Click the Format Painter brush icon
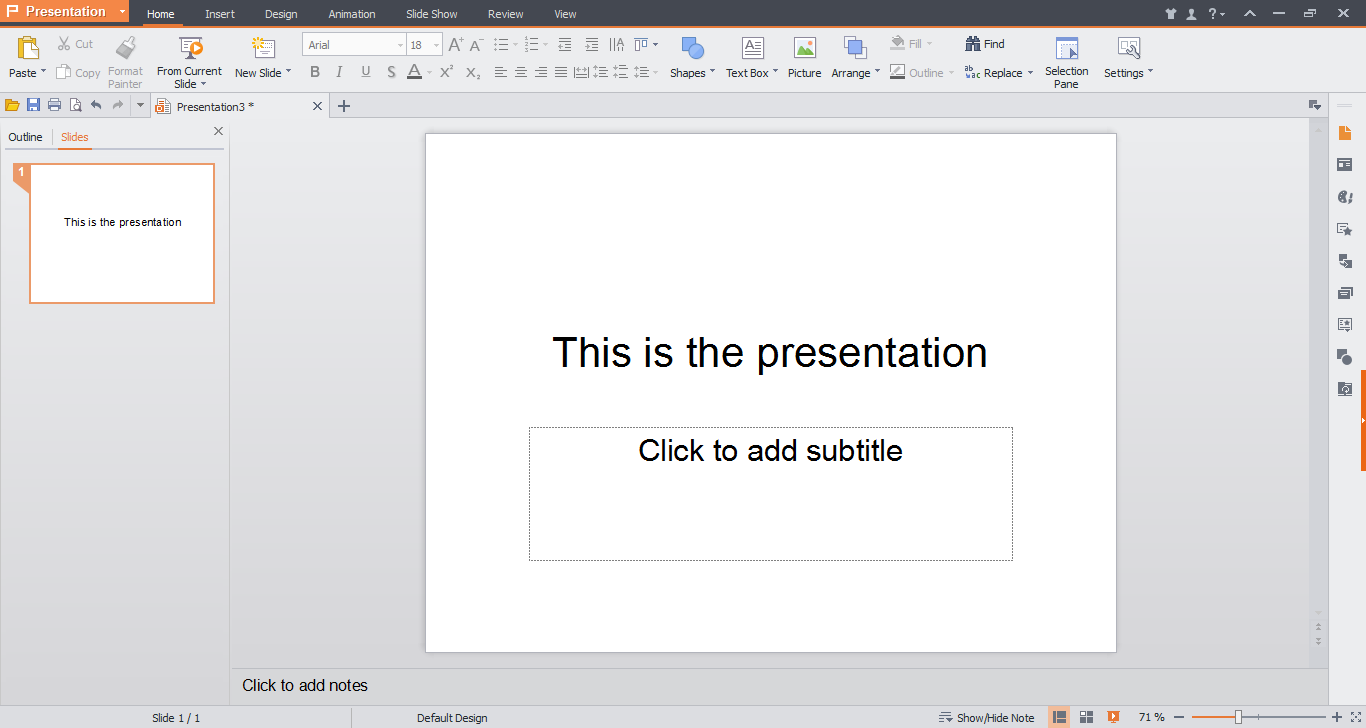Viewport: 1366px width, 728px height. (x=125, y=48)
